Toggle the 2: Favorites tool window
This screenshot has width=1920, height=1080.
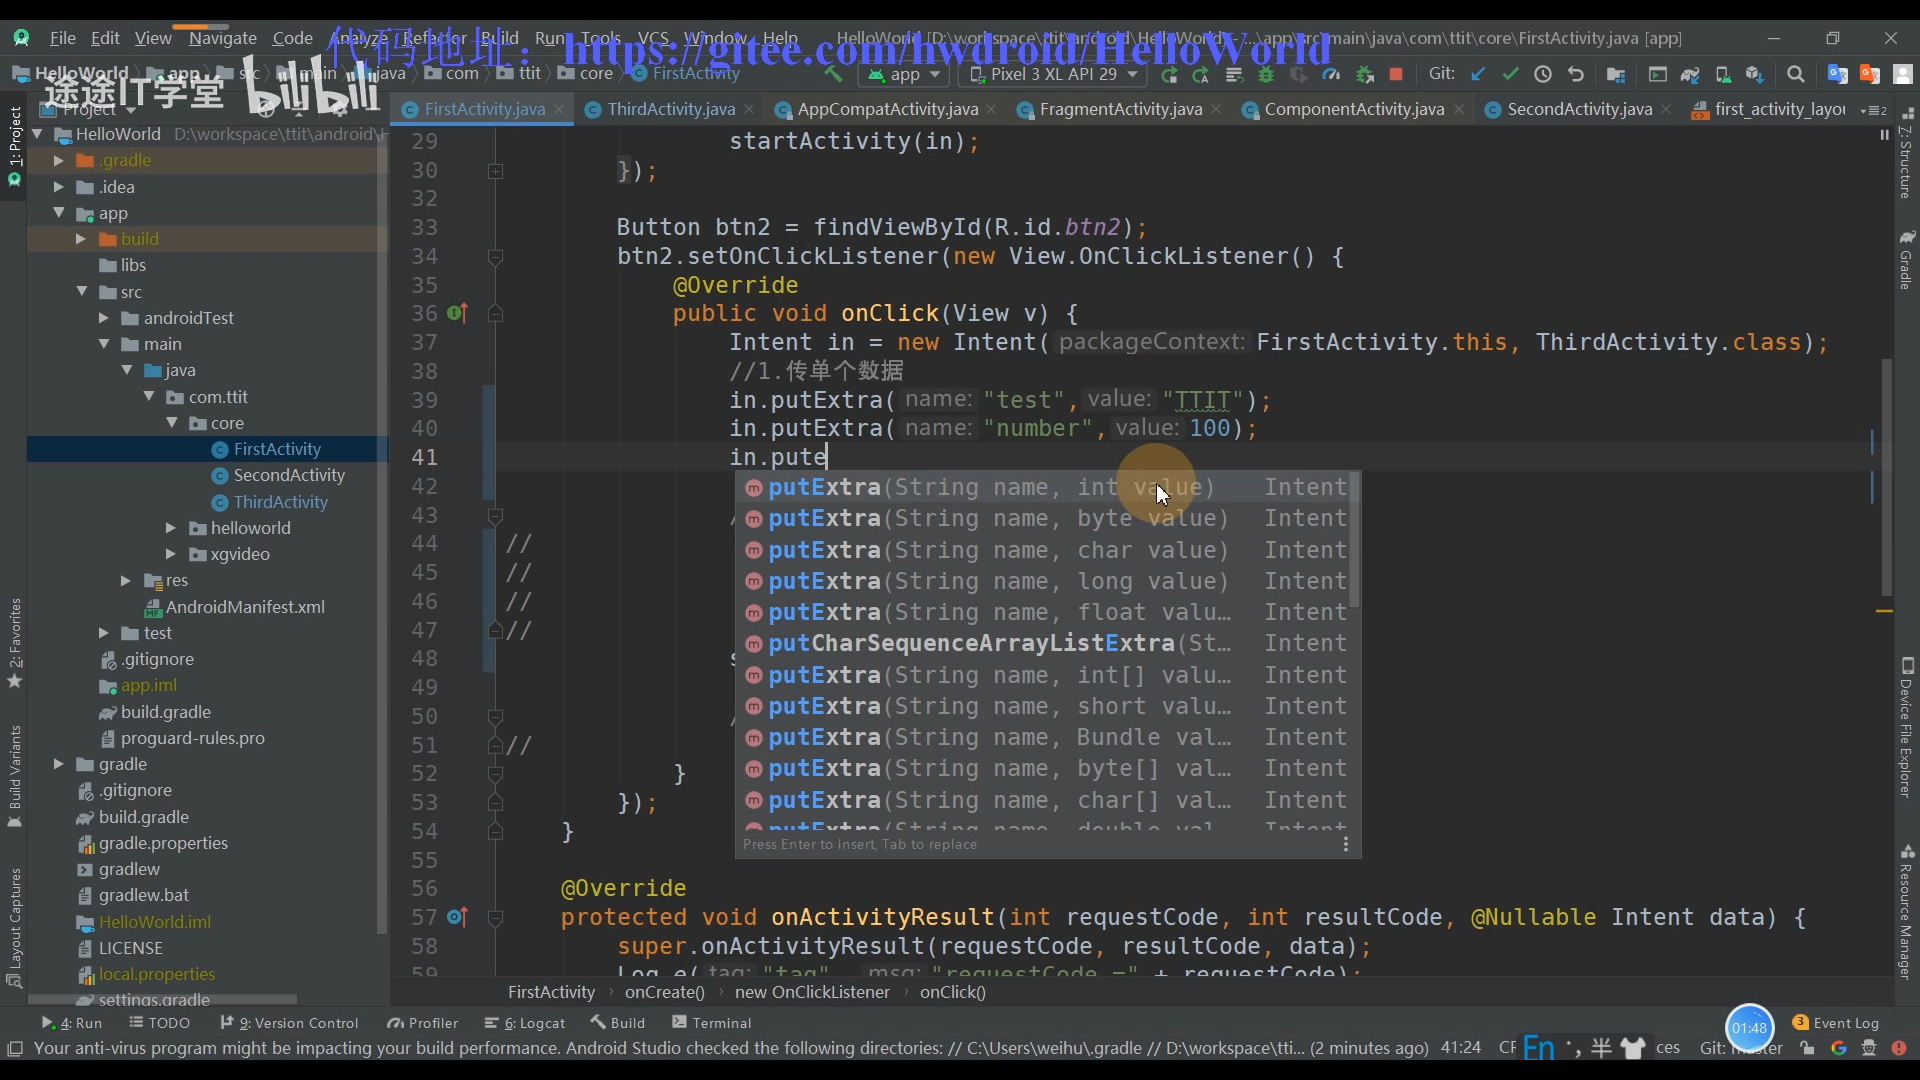coord(14,643)
